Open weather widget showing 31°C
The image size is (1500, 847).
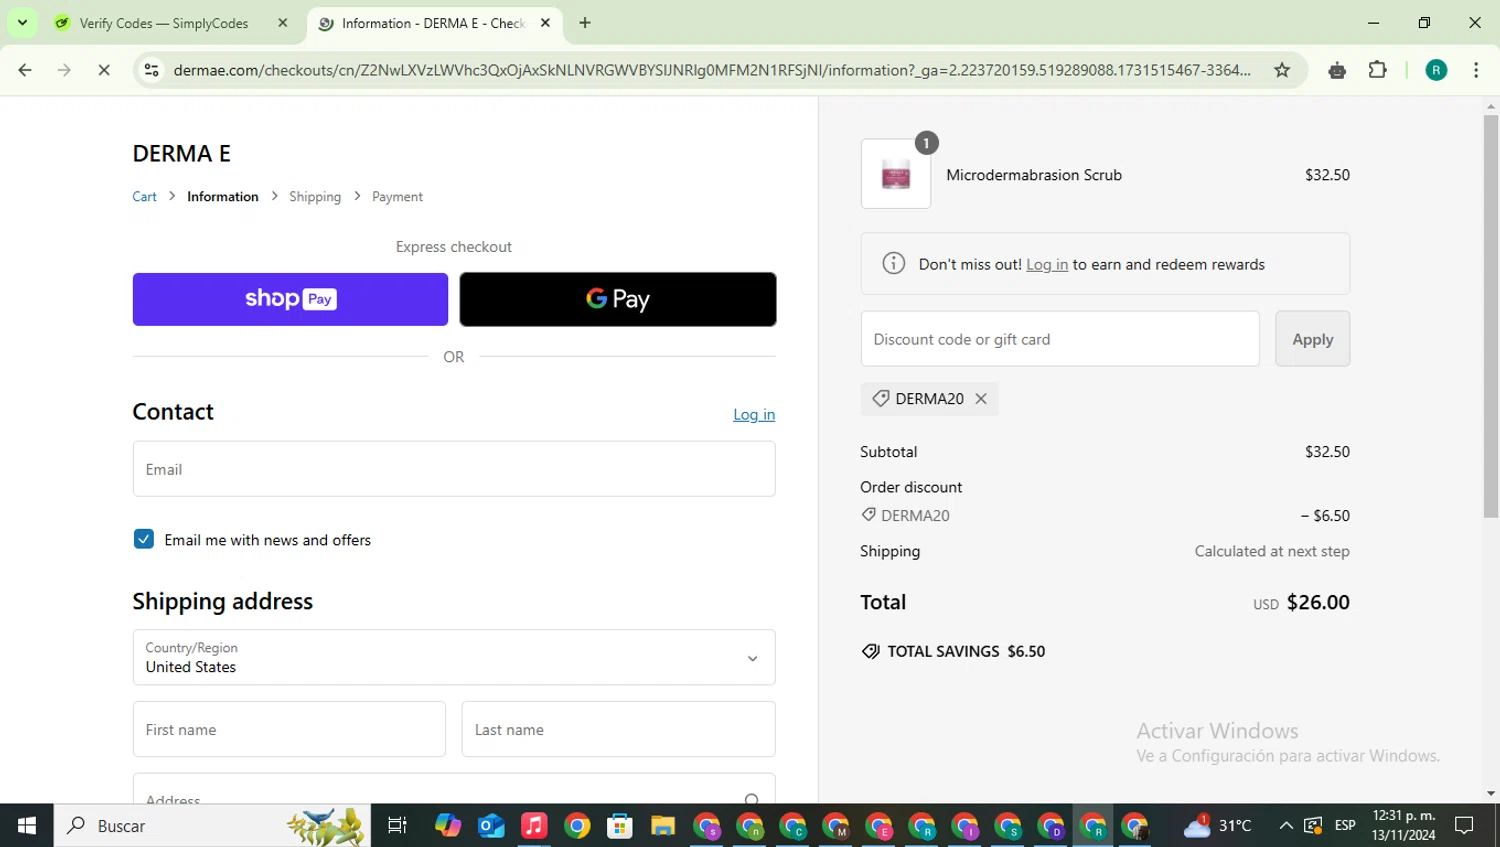[1217, 825]
